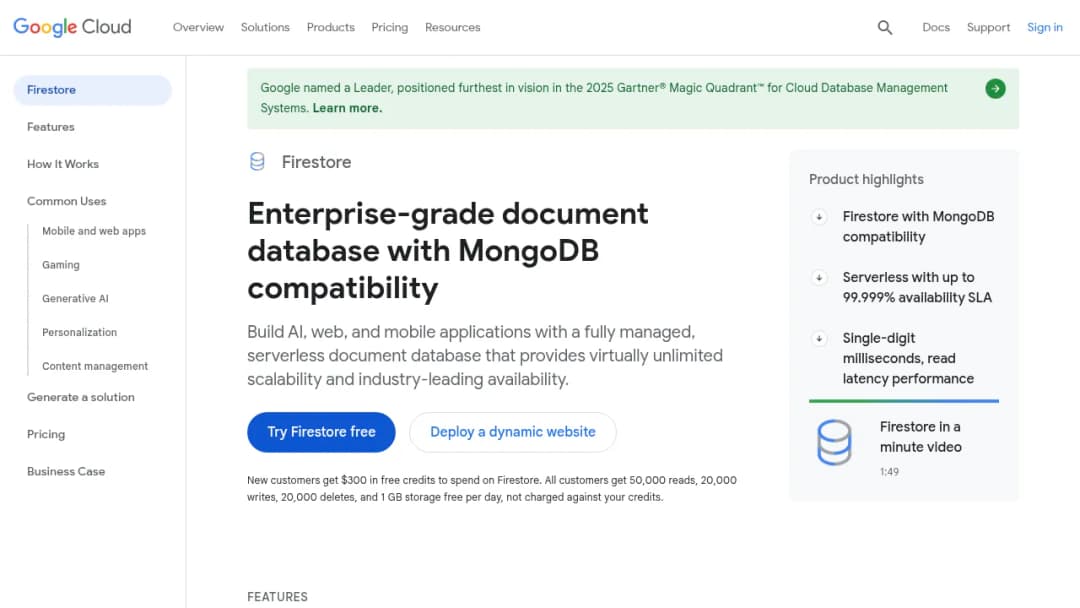Jump to Features in sidebar
Image resolution: width=1080 pixels, height=608 pixels.
(51, 127)
